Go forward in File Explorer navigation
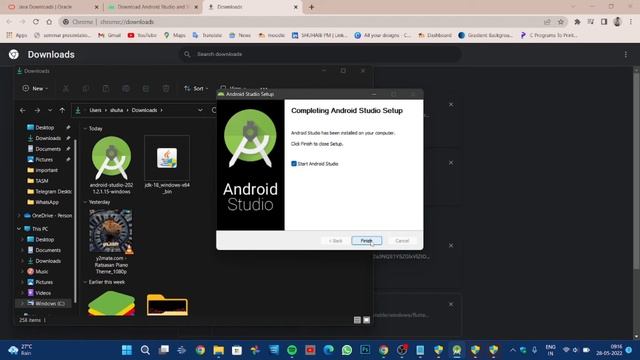Image resolution: width=640 pixels, height=360 pixels. tap(37, 110)
